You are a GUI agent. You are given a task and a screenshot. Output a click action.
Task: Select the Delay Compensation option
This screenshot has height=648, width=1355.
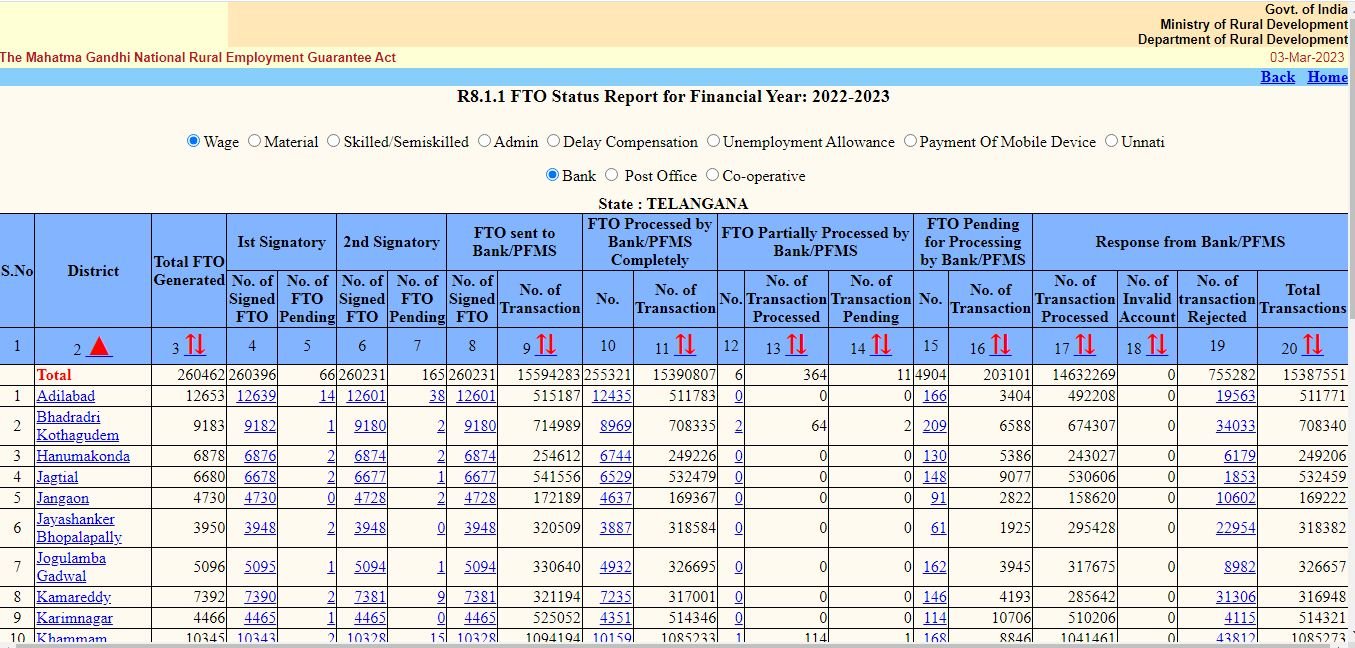pyautogui.click(x=553, y=141)
